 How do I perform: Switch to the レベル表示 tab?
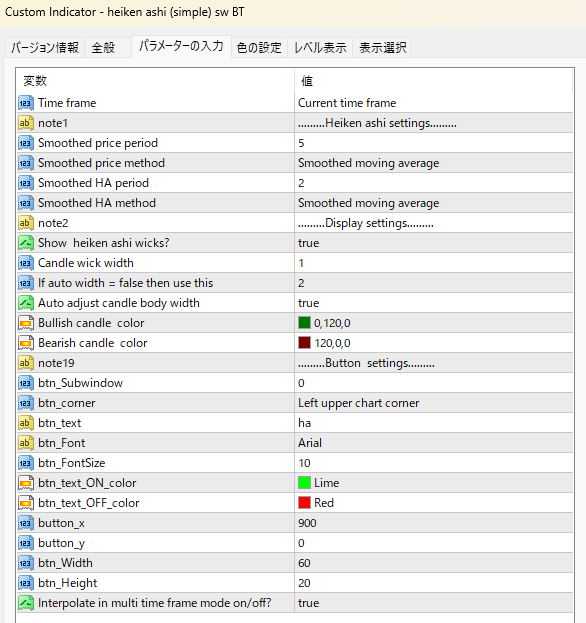tap(320, 48)
